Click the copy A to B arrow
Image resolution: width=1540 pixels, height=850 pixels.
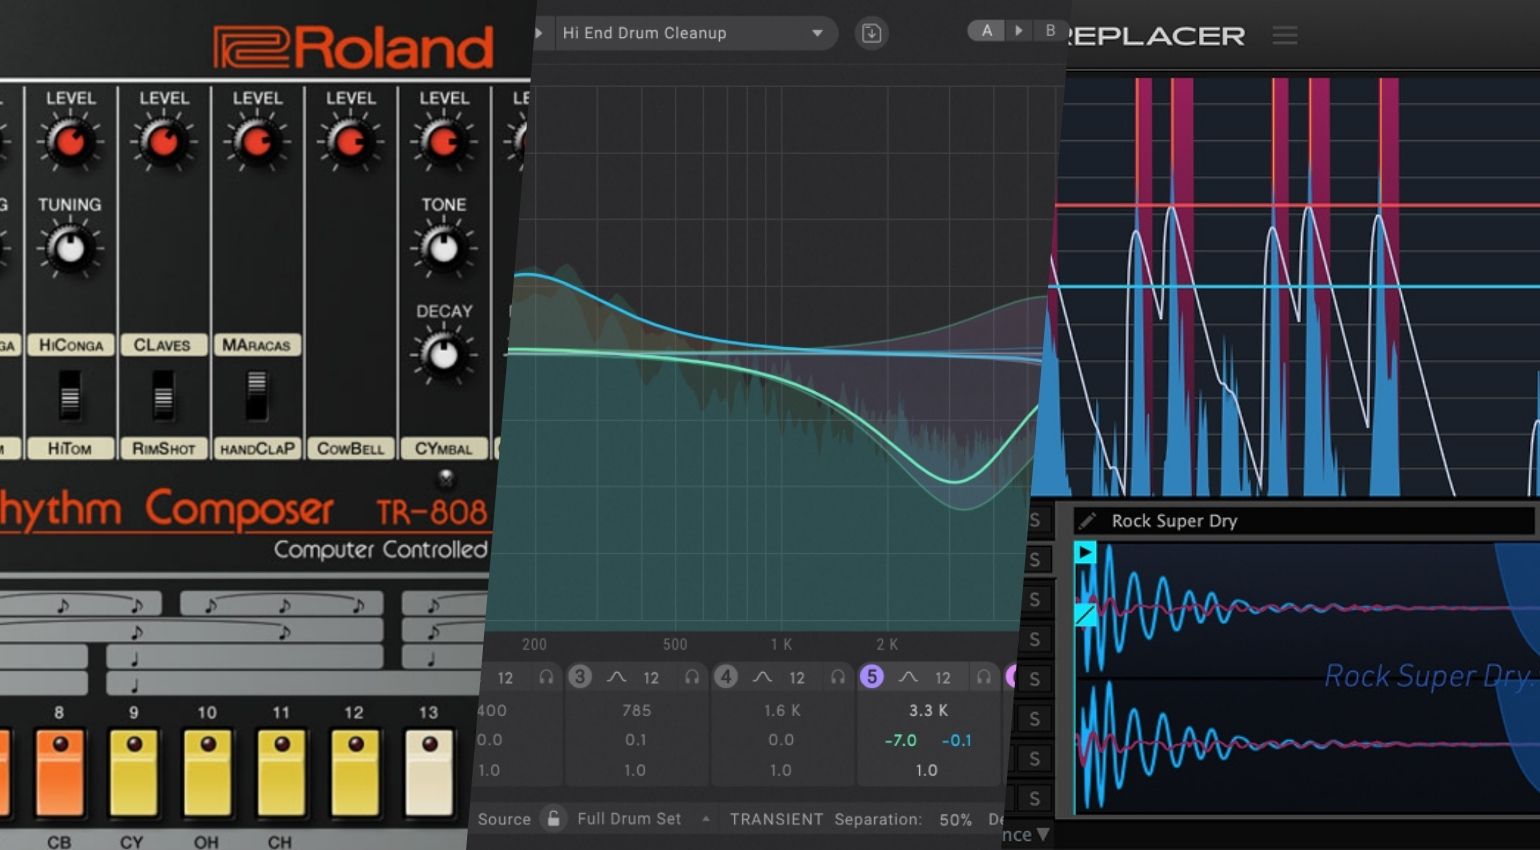pos(1019,31)
